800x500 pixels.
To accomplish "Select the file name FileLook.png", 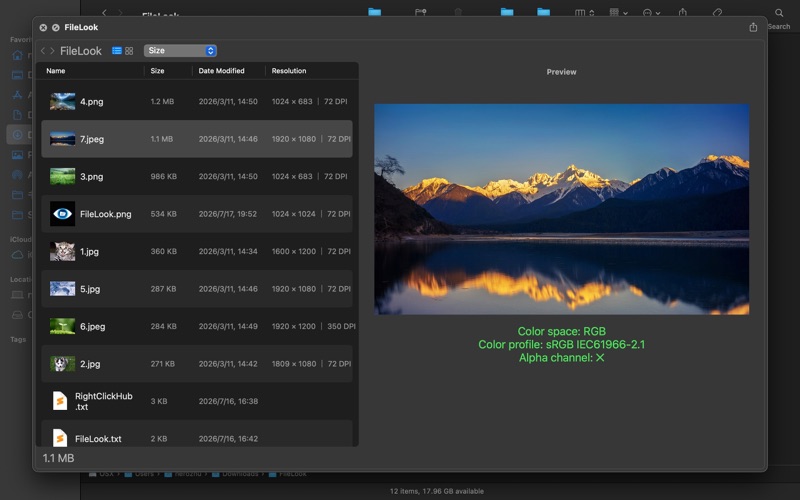I will (x=106, y=214).
